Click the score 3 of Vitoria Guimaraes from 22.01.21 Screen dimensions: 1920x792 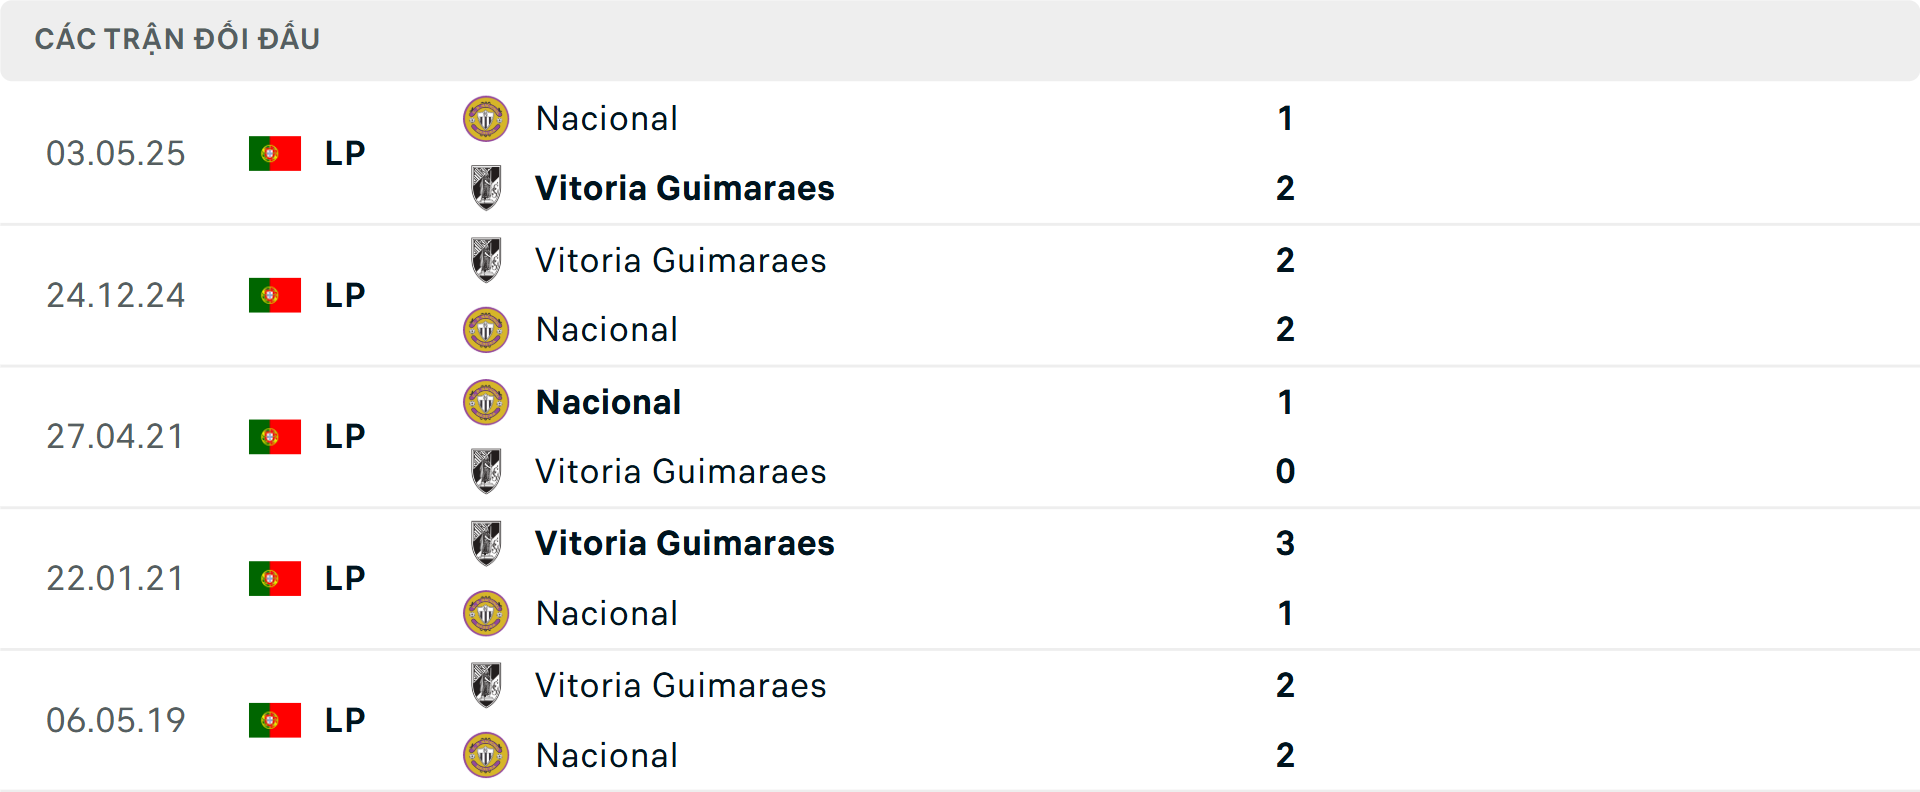click(1286, 543)
